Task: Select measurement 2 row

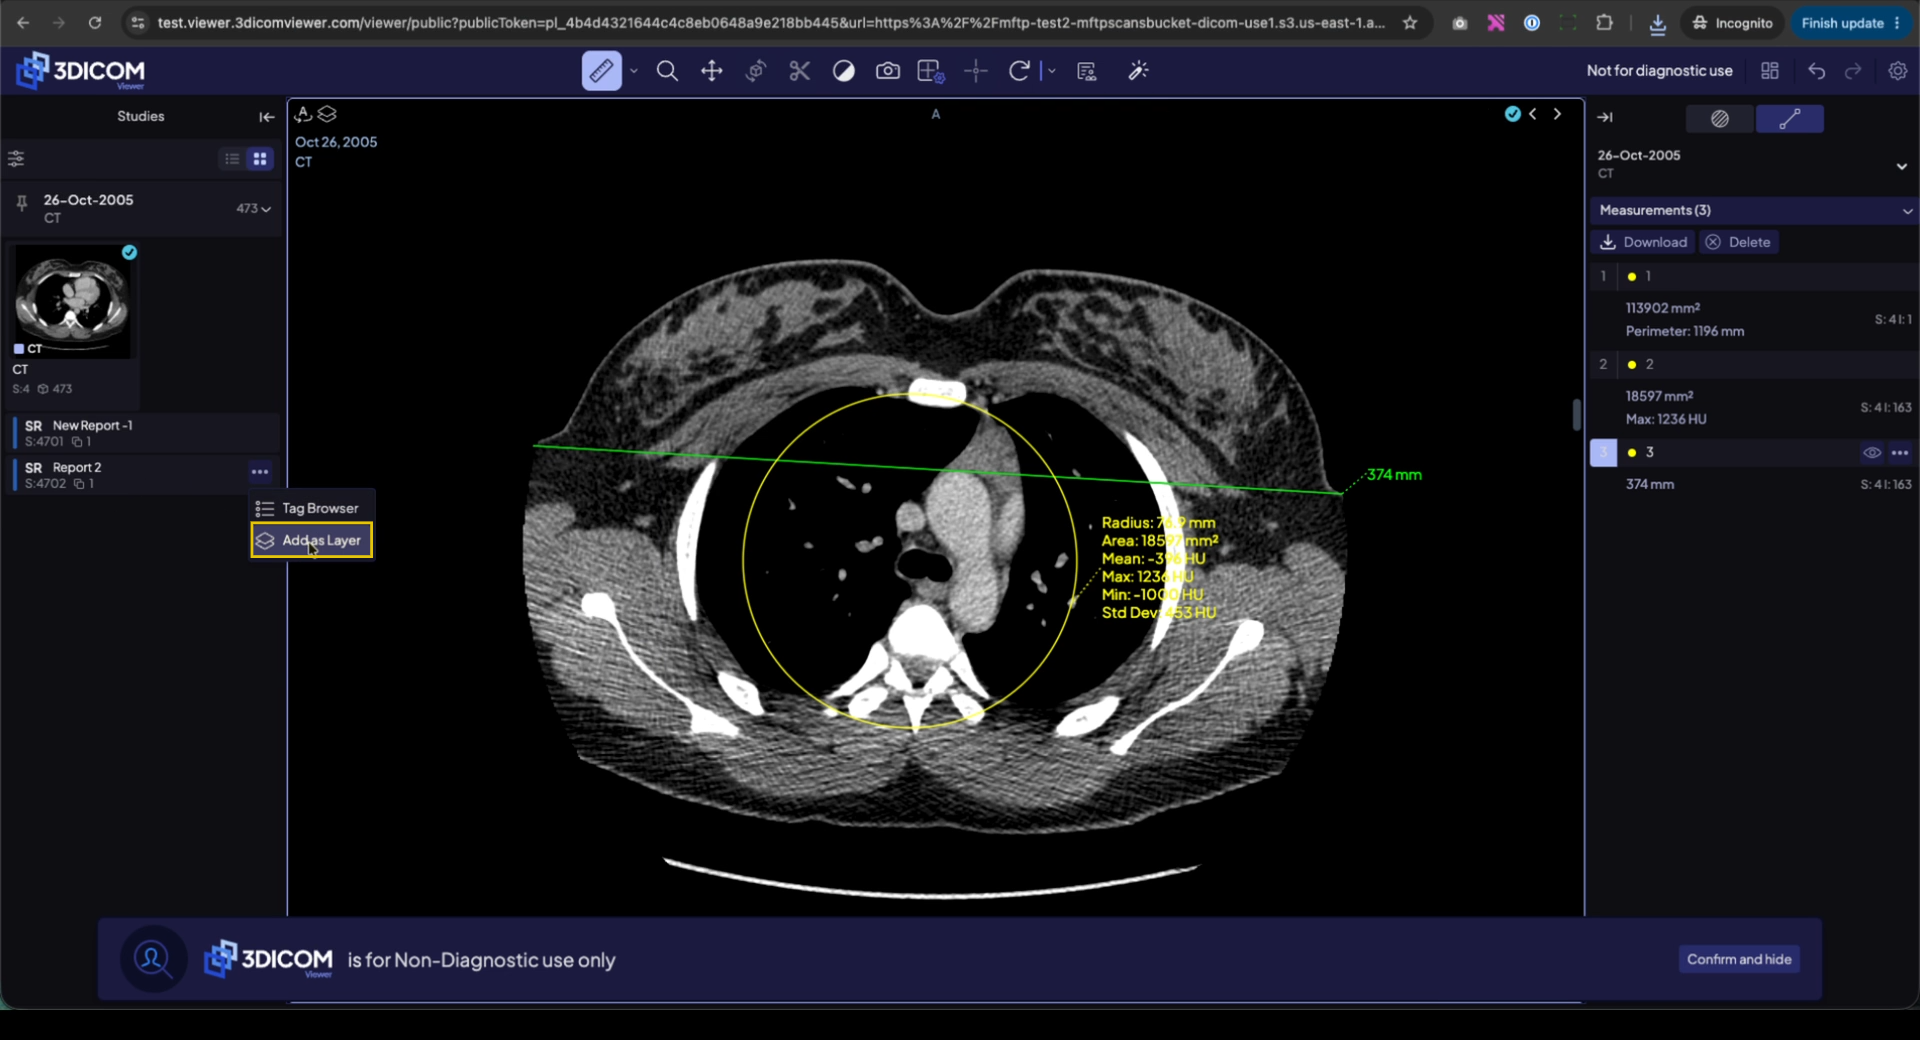Action: (x=1754, y=364)
